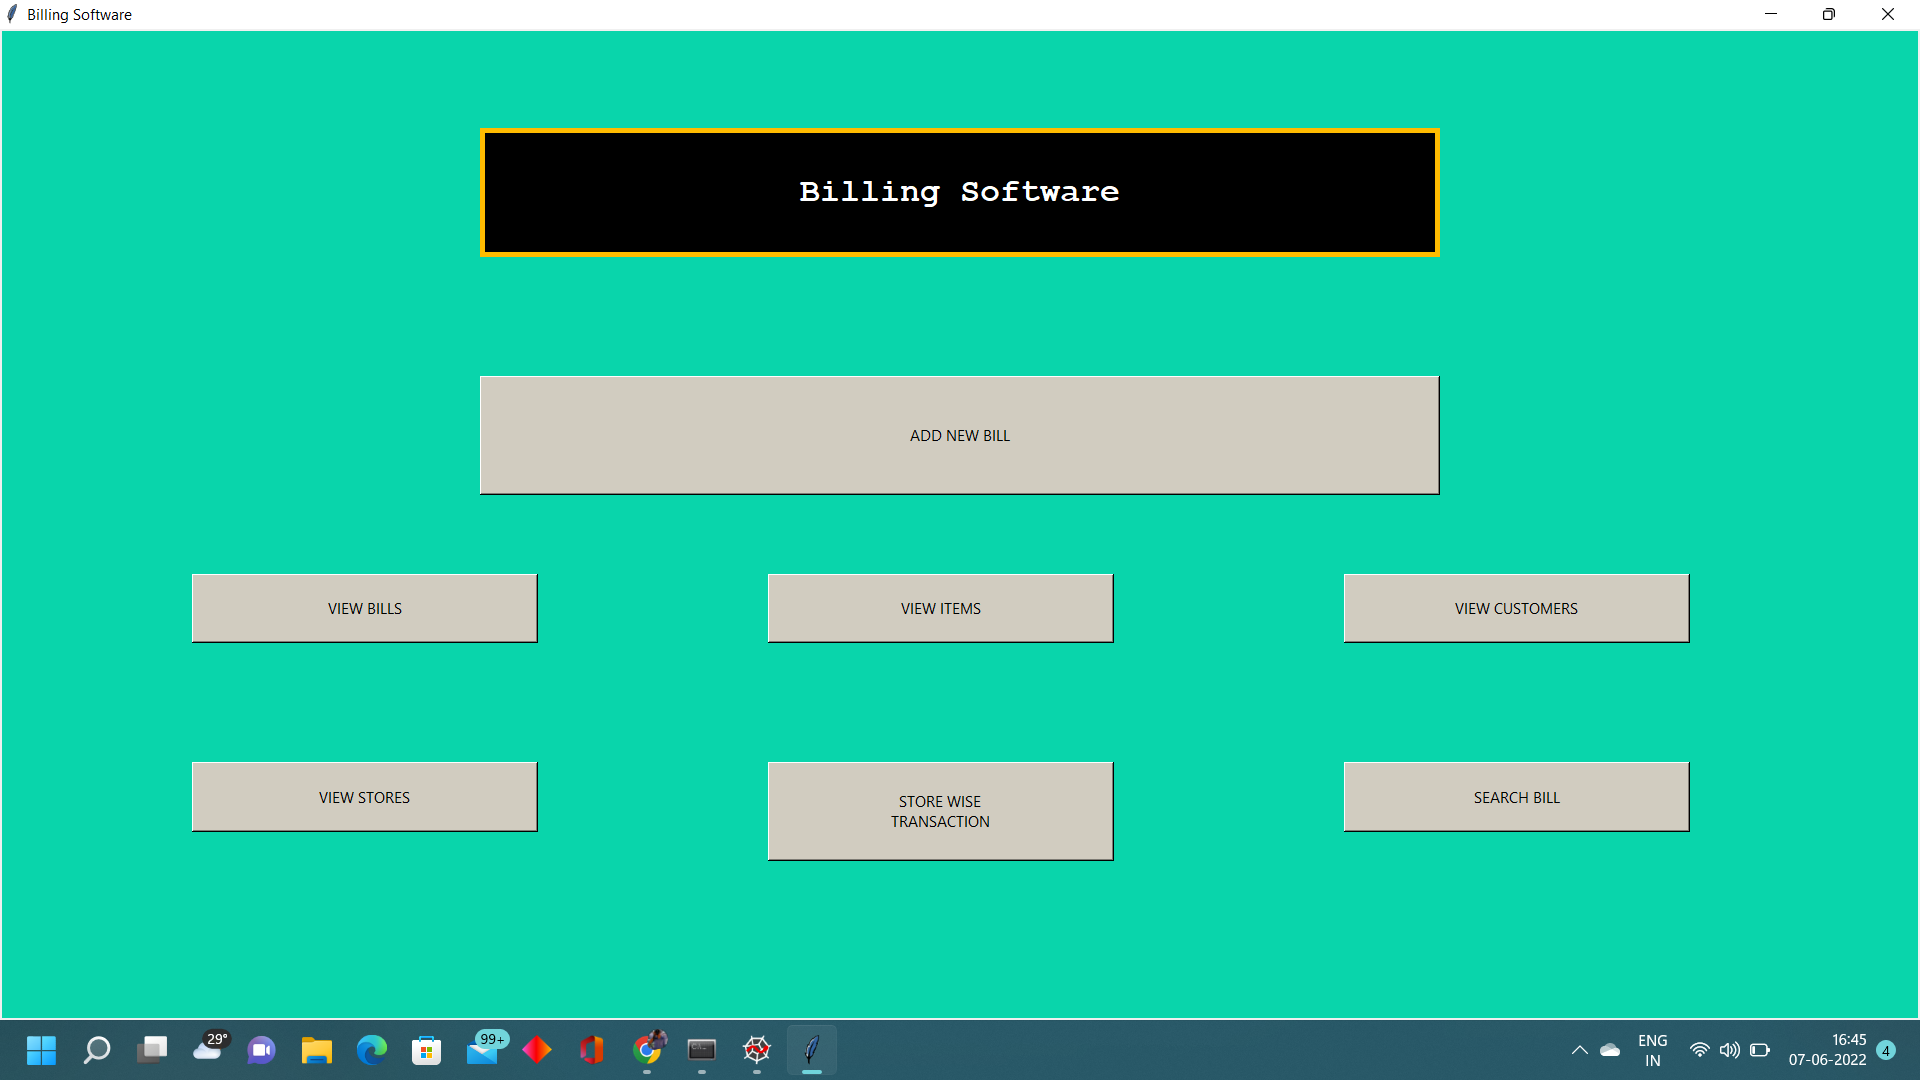Click the ADD NEW BILL button
This screenshot has height=1080, width=1920.
959,435
